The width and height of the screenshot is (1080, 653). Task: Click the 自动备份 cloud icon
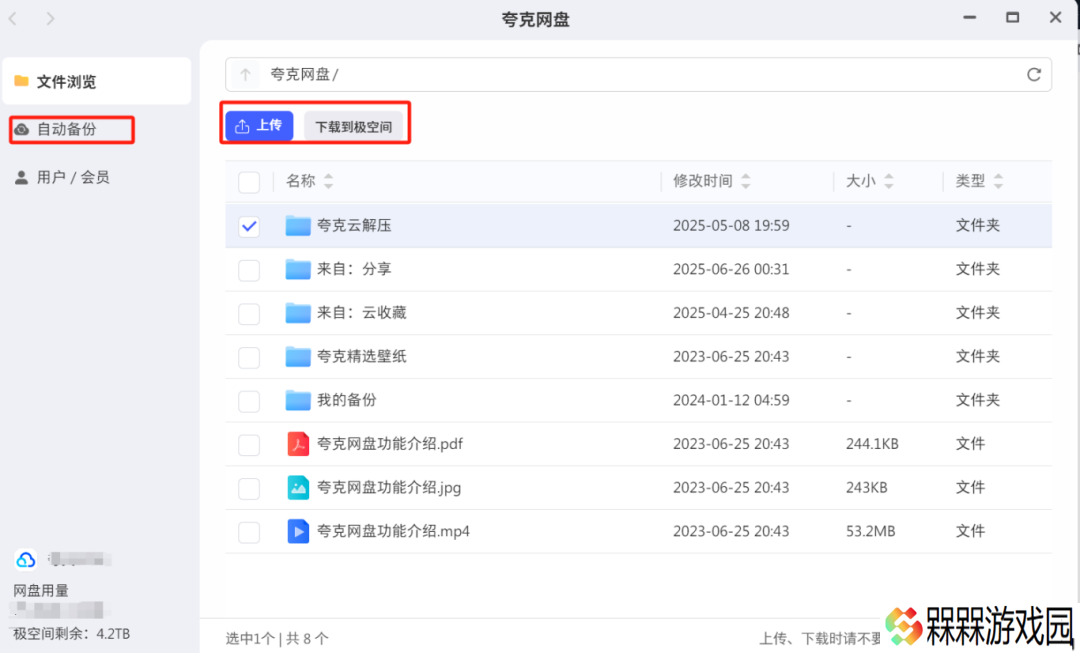[x=22, y=129]
